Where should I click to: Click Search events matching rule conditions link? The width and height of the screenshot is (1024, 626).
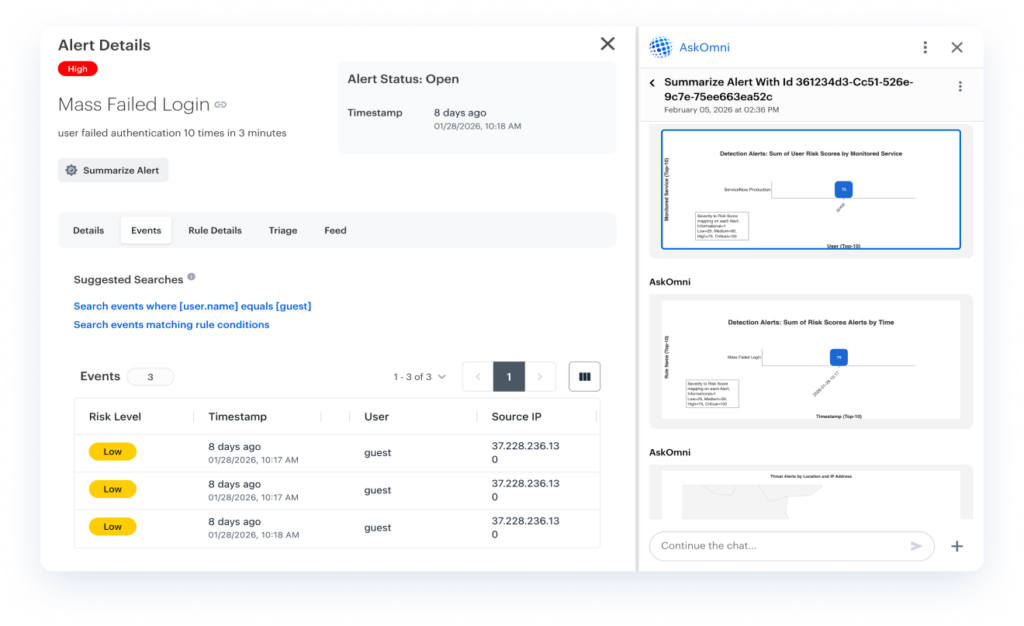click(171, 325)
